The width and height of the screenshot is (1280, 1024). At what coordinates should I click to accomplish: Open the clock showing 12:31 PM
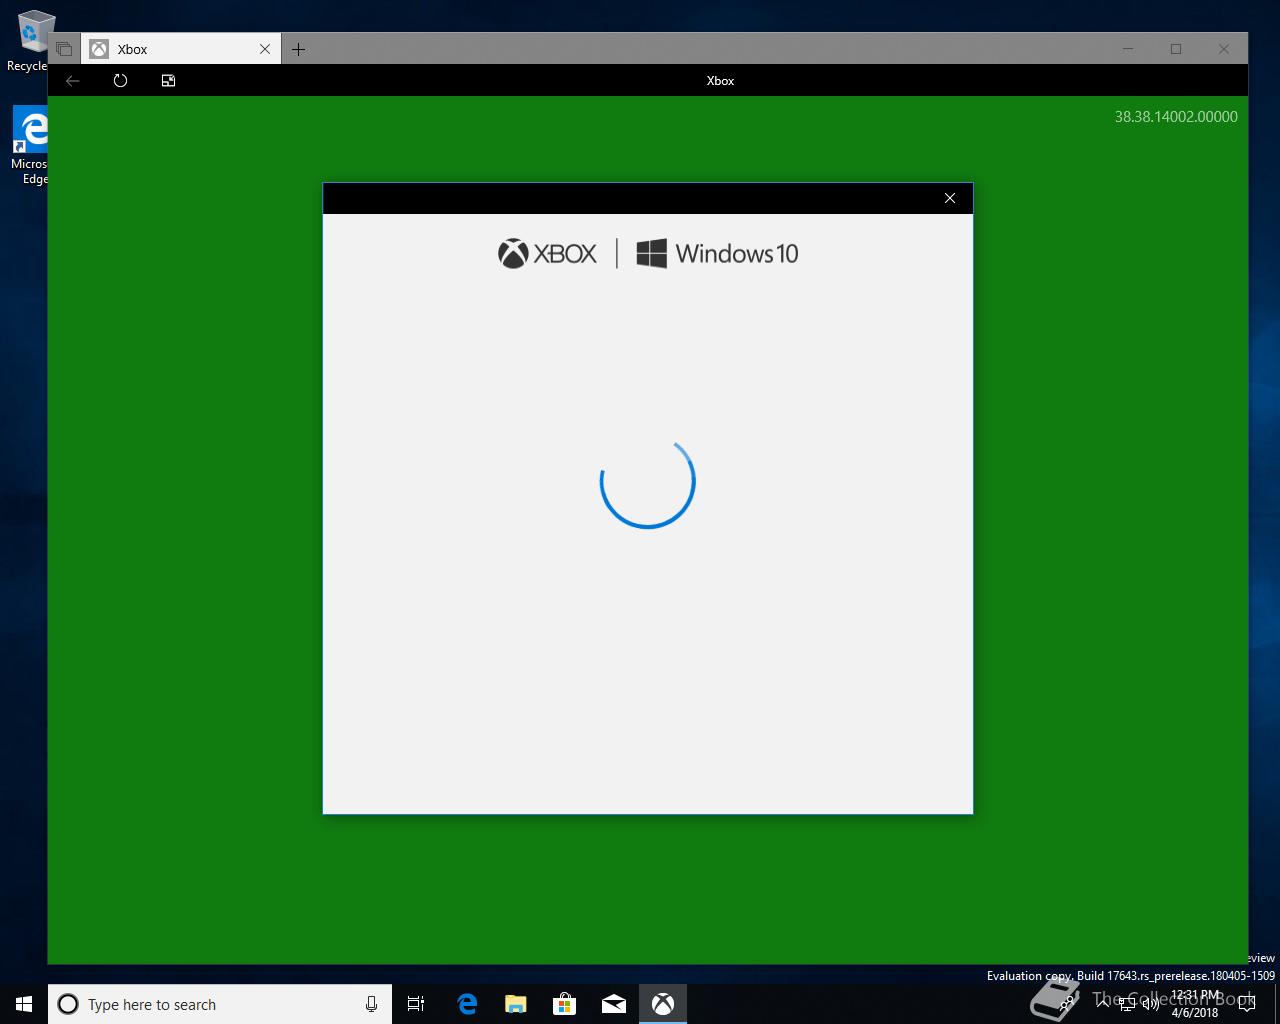coord(1195,1004)
